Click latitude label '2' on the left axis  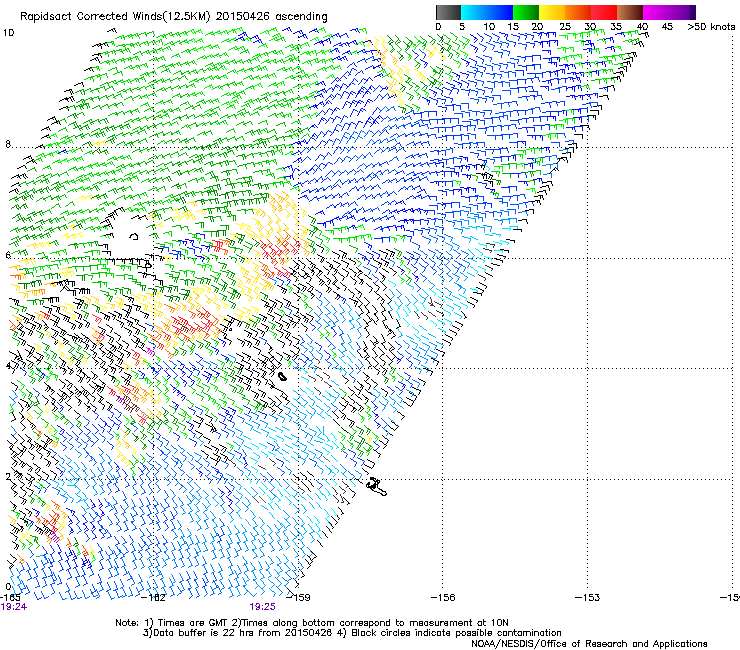click(x=8, y=476)
